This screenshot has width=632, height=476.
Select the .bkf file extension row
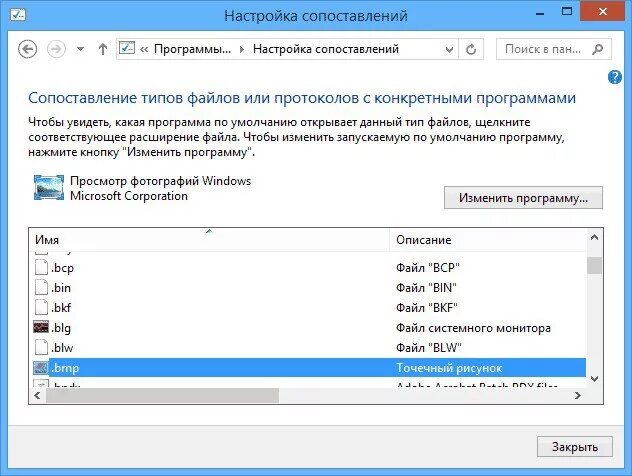point(308,308)
